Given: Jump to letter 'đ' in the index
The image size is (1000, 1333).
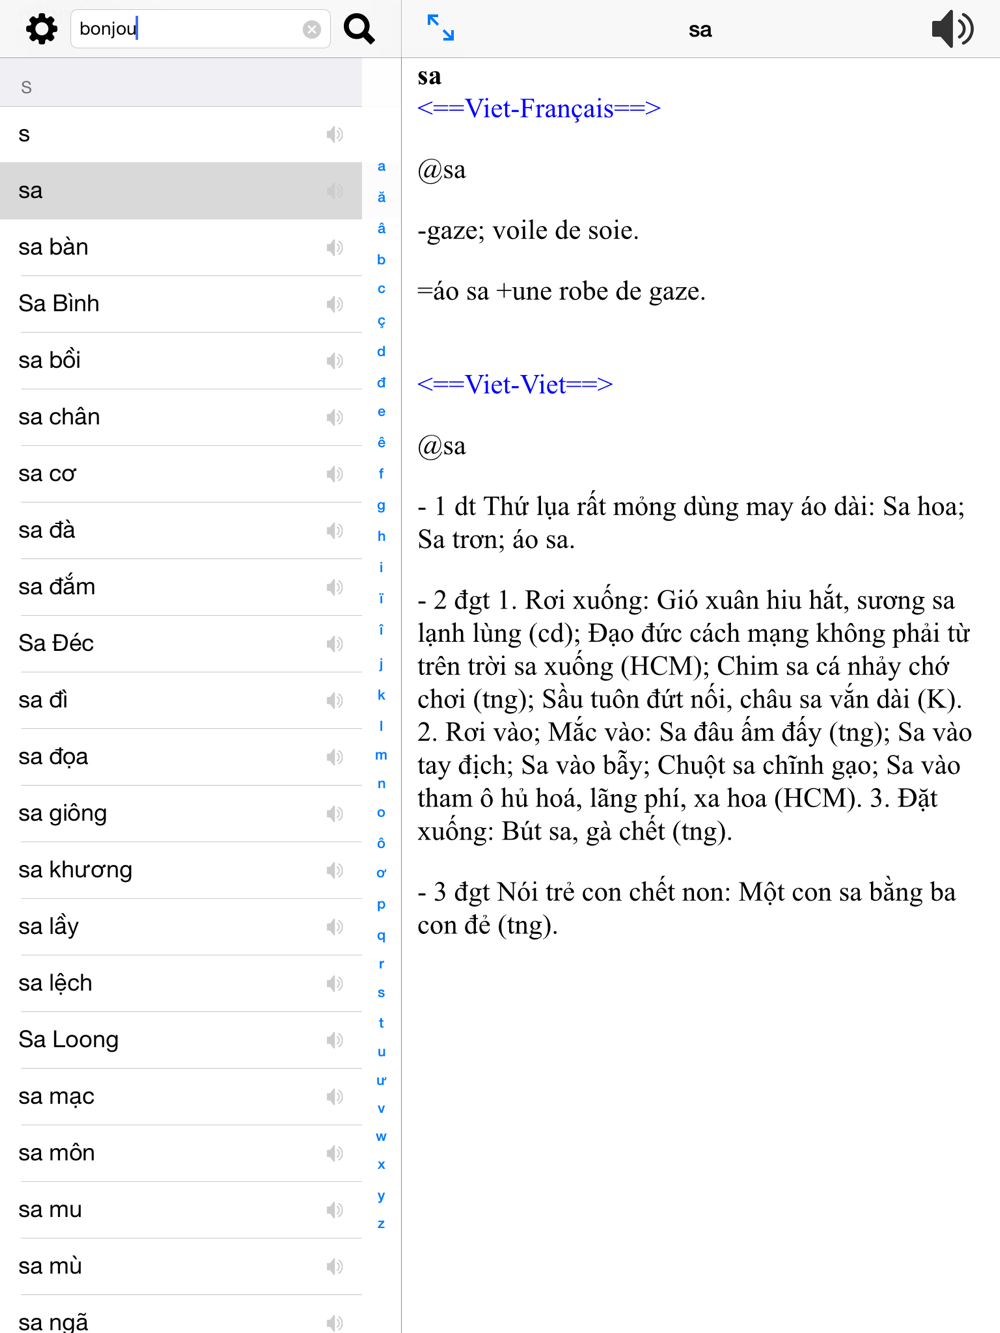Looking at the screenshot, I should [381, 382].
